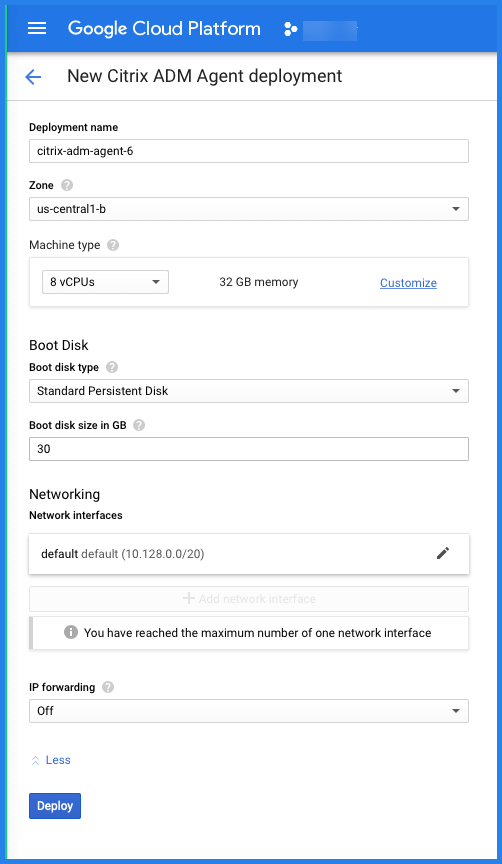This screenshot has height=864, width=502.
Task: Click the info icon in network interface notice
Action: (x=71, y=632)
